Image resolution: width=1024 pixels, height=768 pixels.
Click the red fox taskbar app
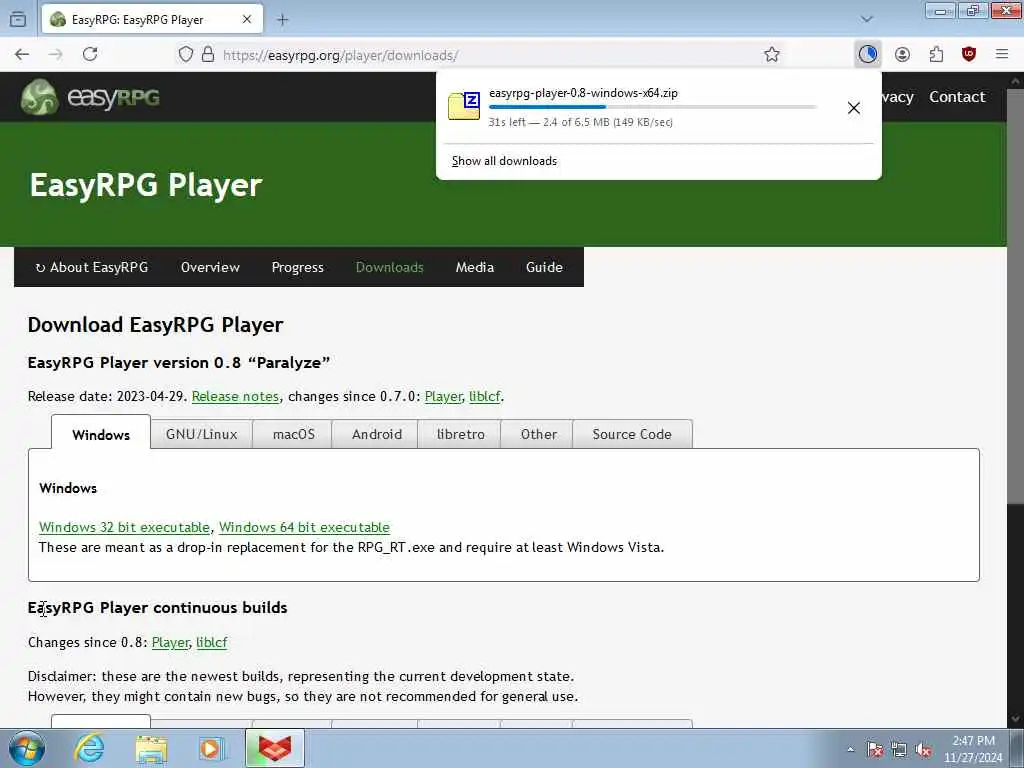tap(274, 748)
